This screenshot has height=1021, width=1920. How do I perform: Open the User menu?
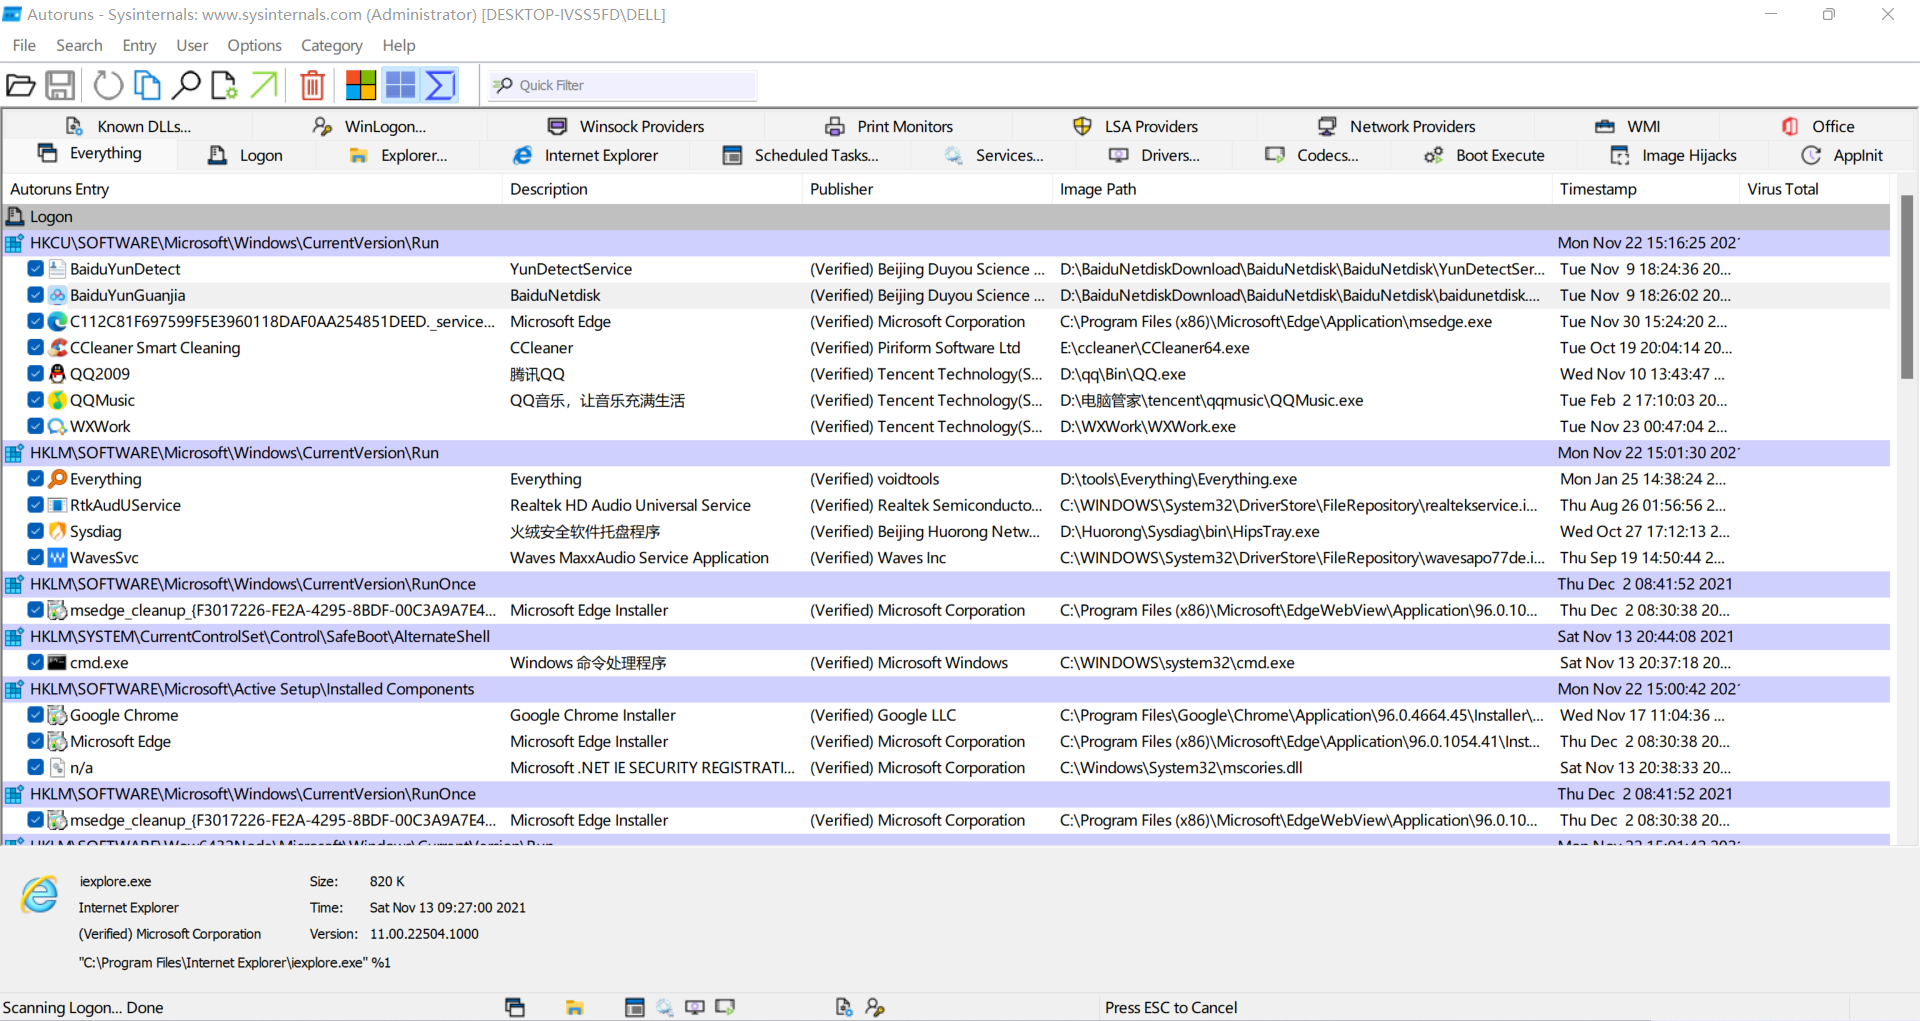[192, 45]
